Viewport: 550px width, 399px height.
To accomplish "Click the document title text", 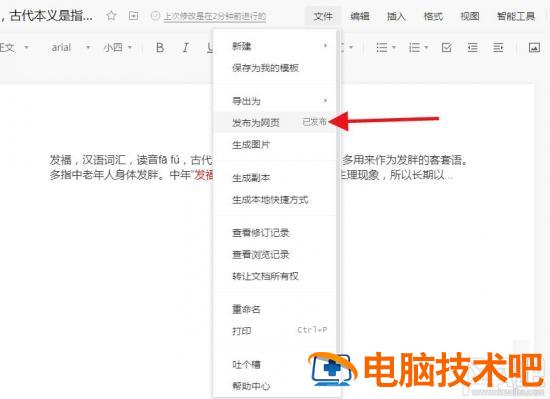I will click(47, 15).
